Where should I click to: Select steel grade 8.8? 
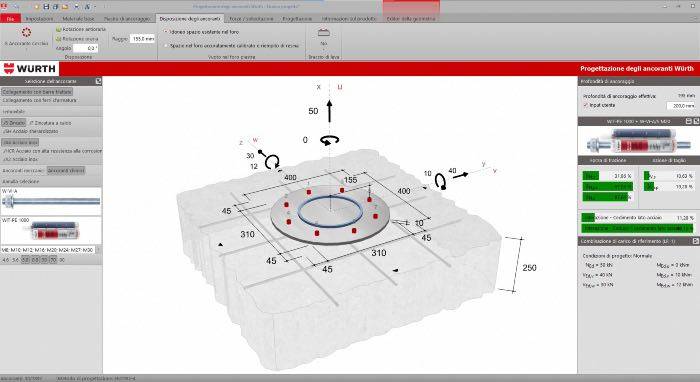click(36, 260)
